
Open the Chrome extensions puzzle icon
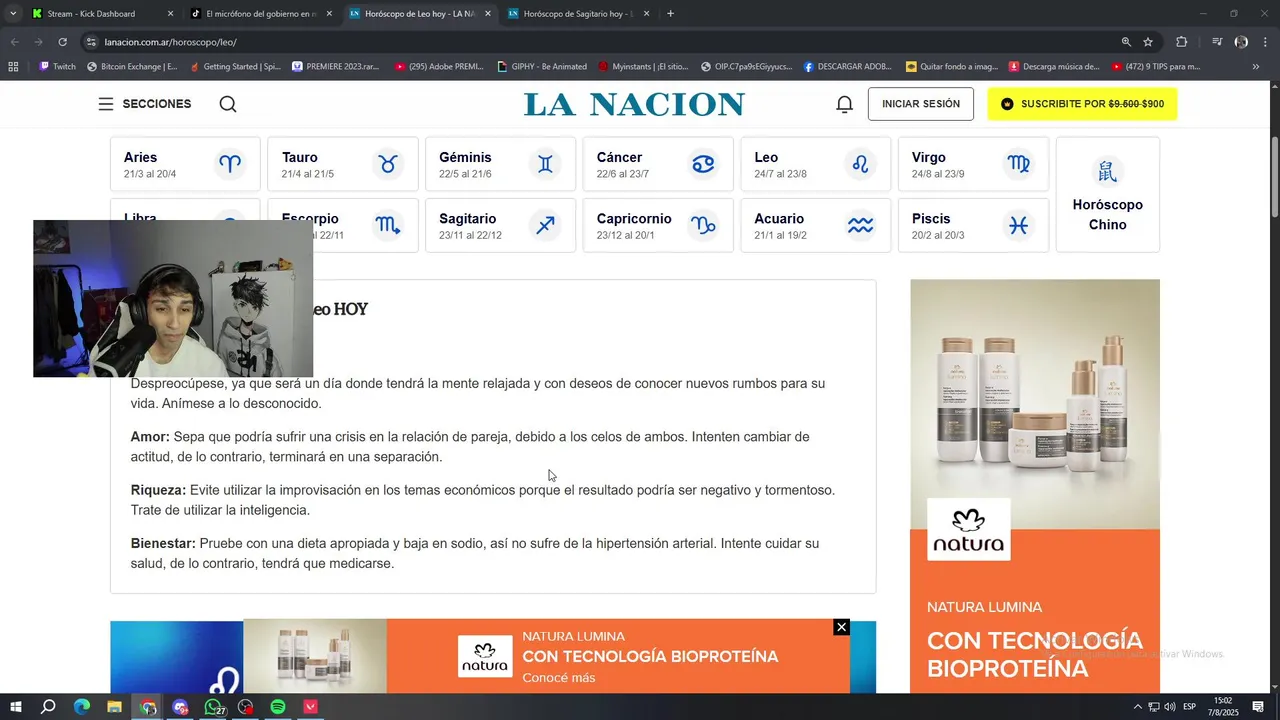[1181, 42]
